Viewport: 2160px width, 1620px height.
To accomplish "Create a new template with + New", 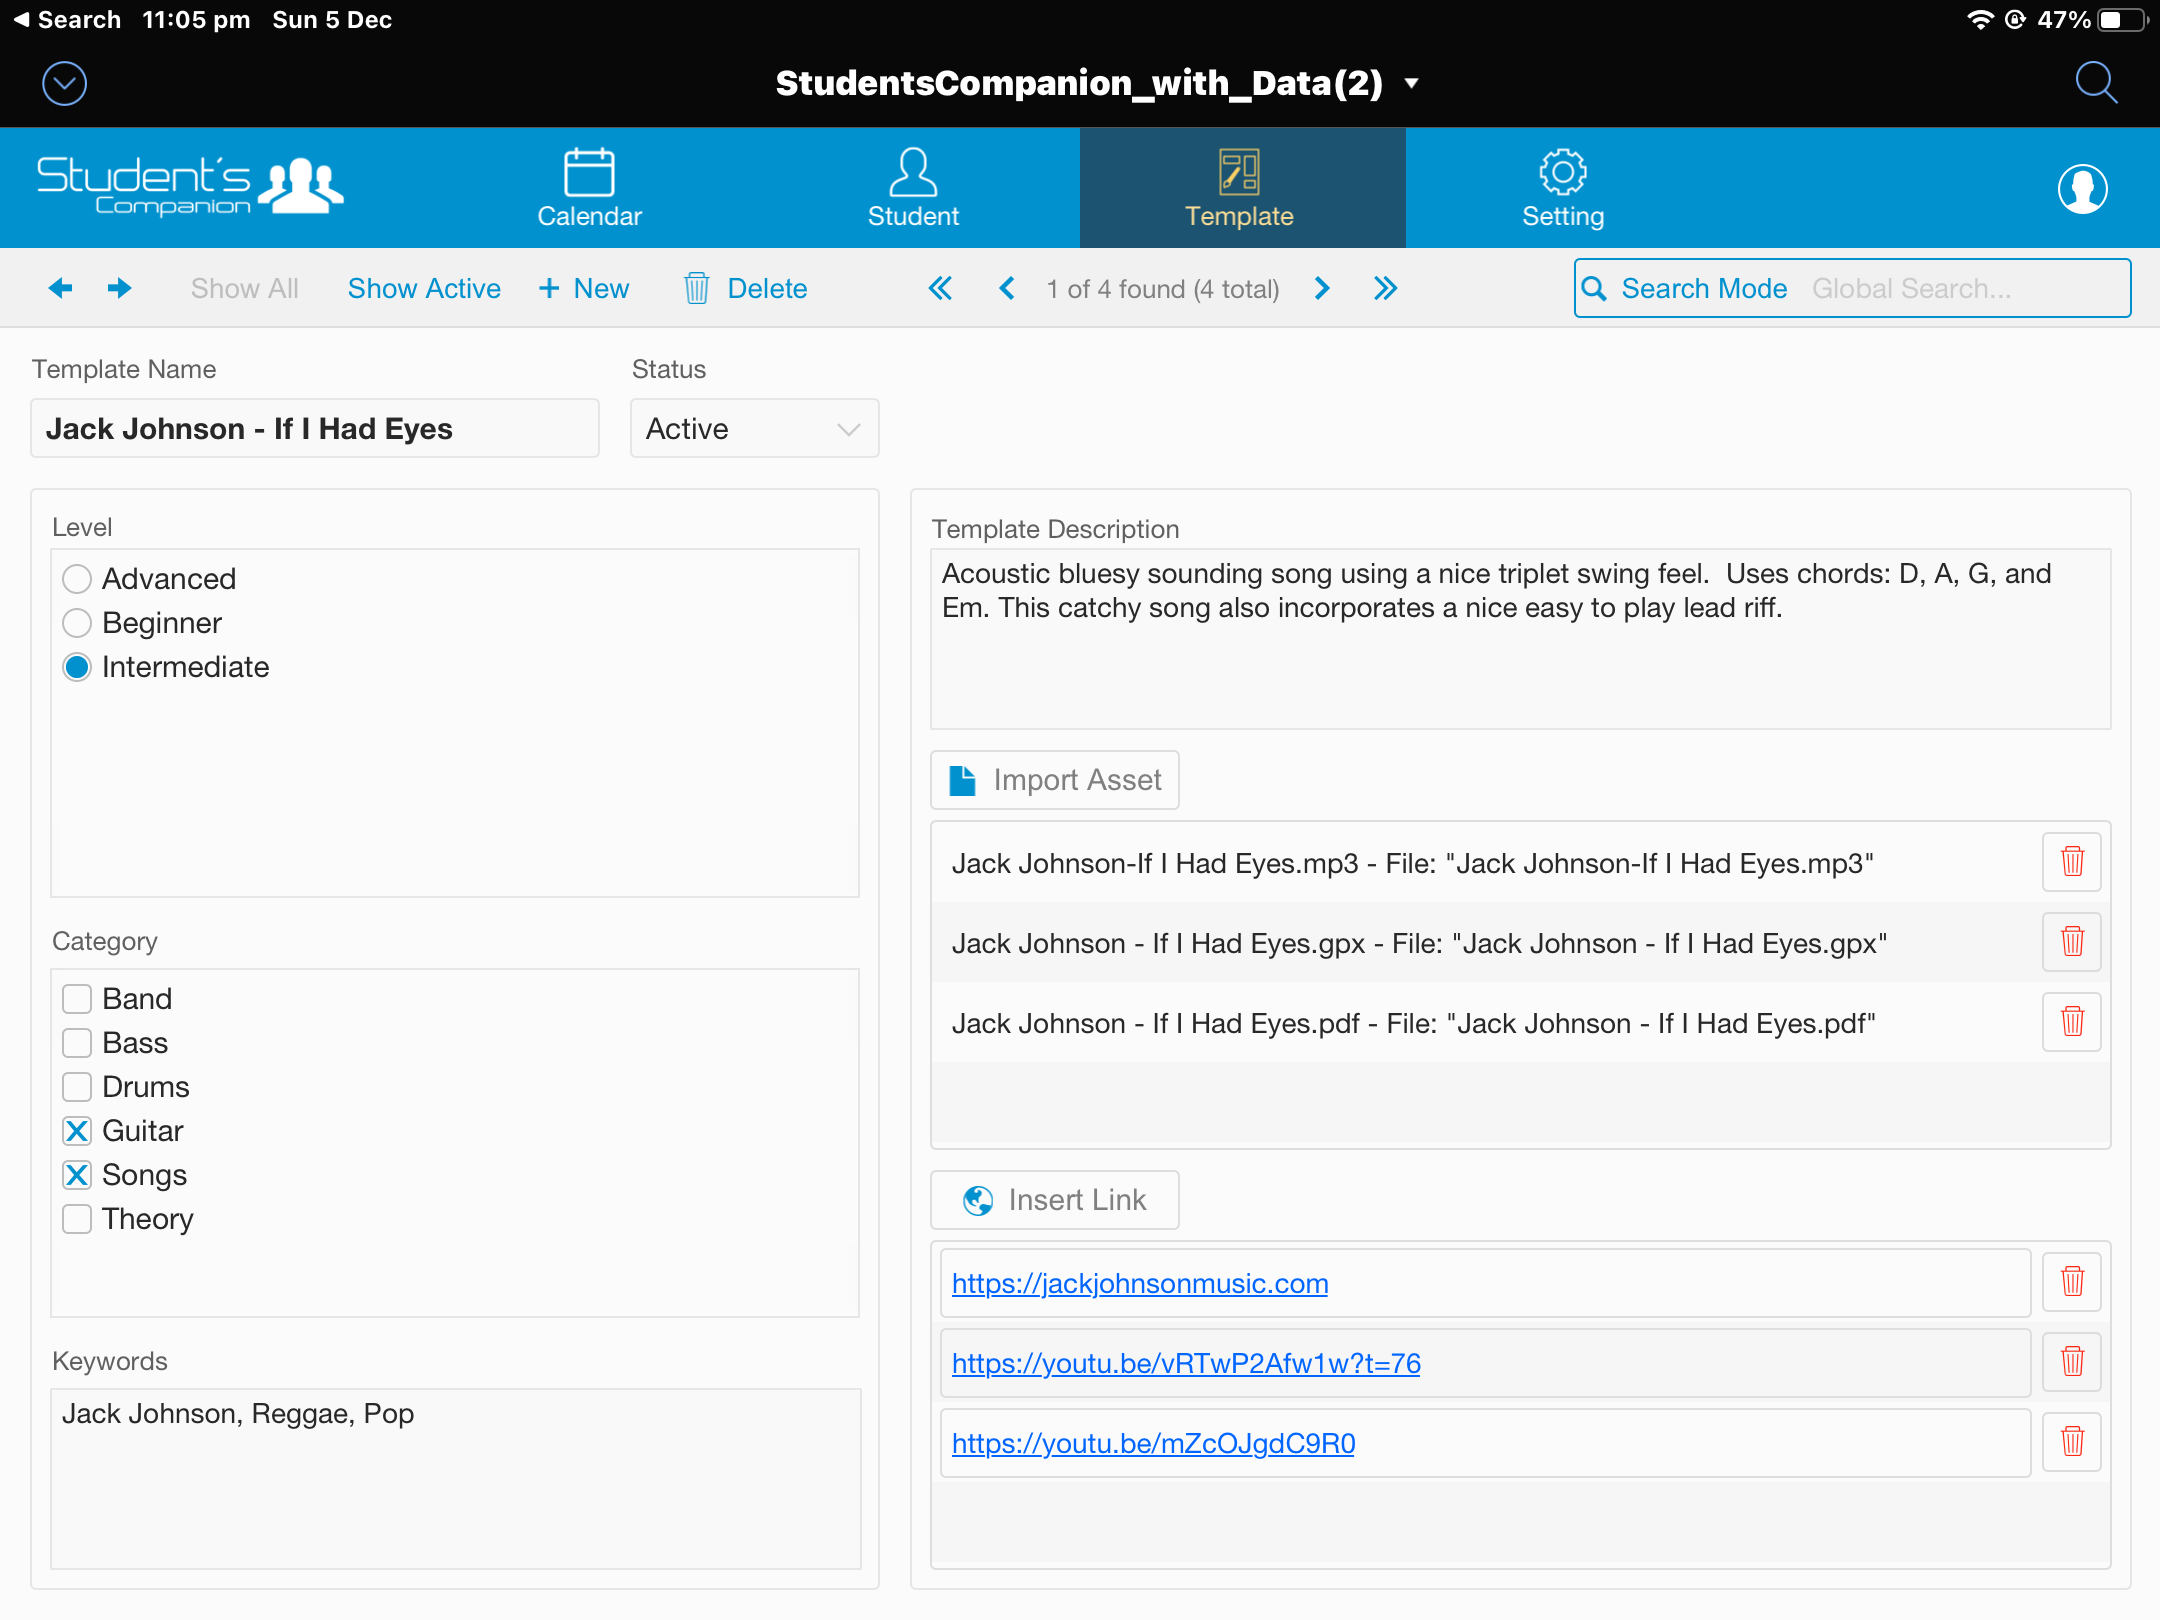I will tap(584, 289).
